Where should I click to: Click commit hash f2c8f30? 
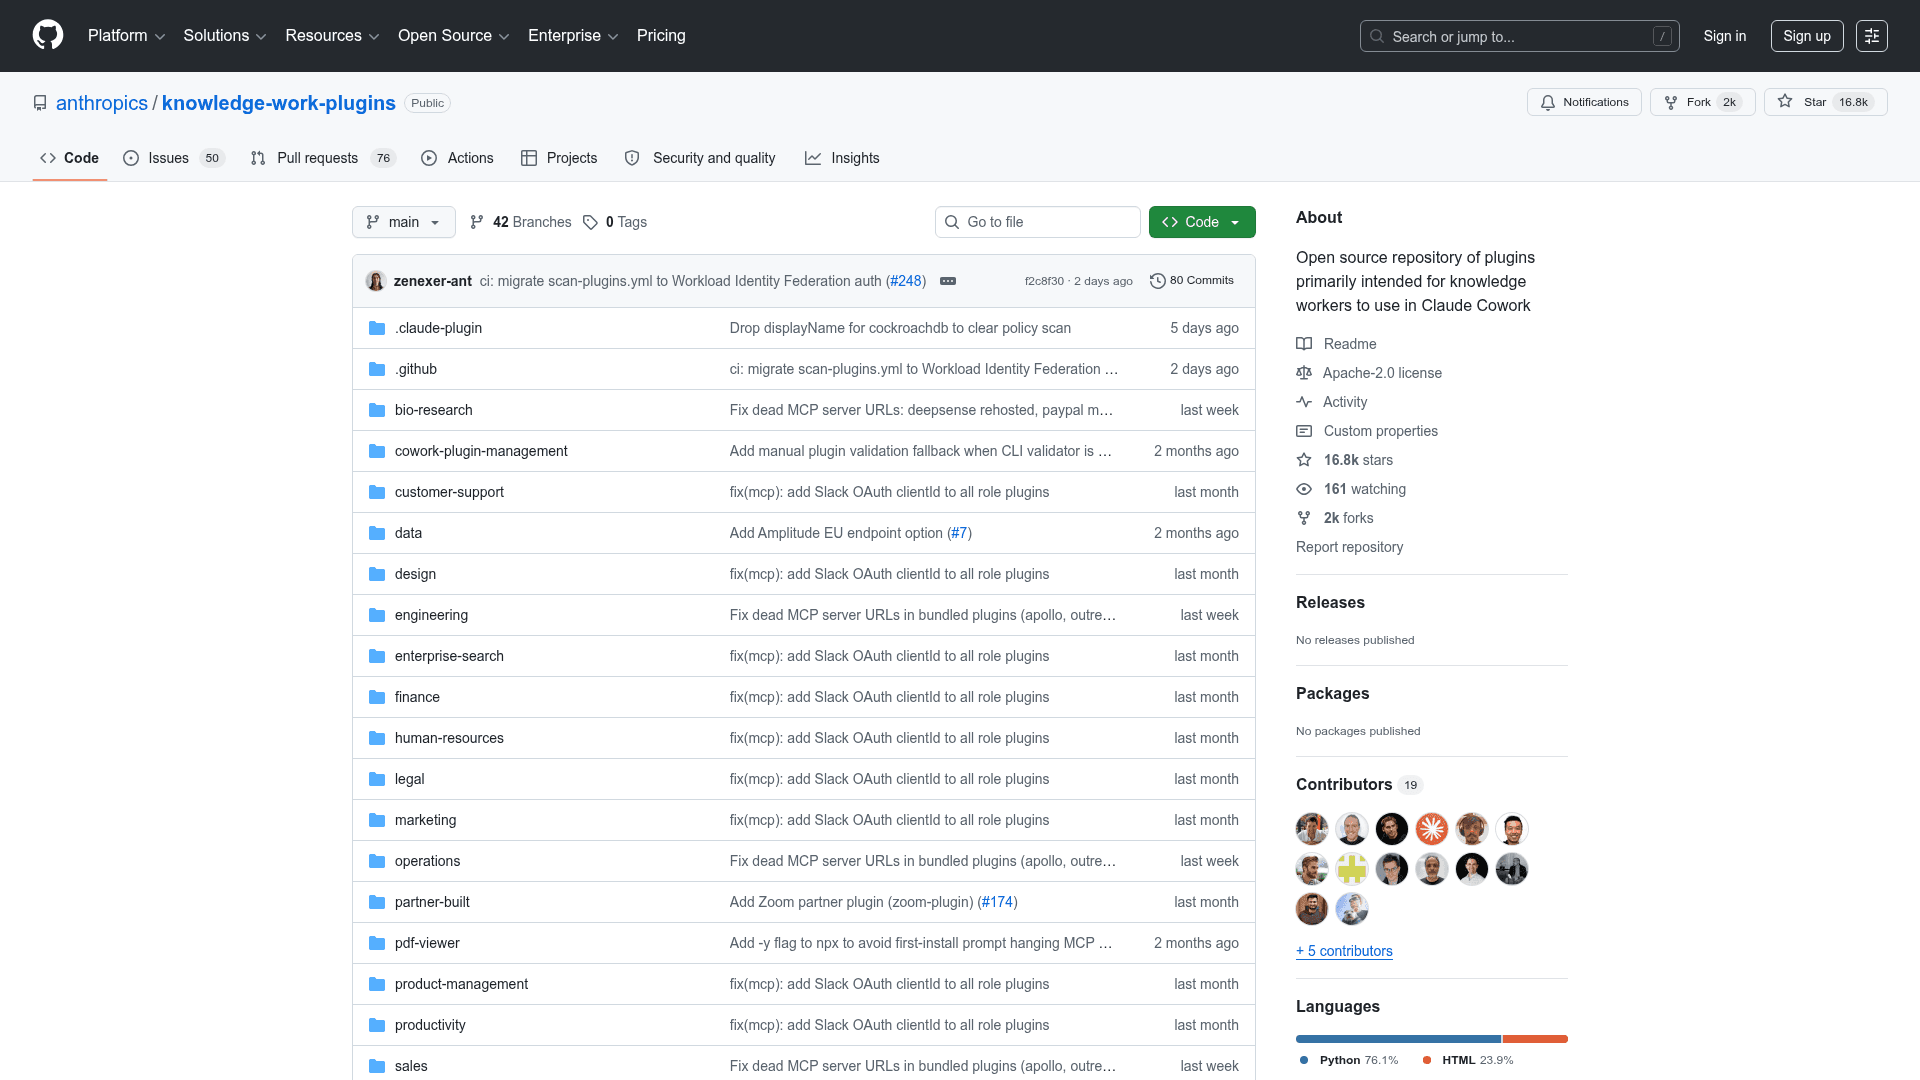pos(1044,281)
